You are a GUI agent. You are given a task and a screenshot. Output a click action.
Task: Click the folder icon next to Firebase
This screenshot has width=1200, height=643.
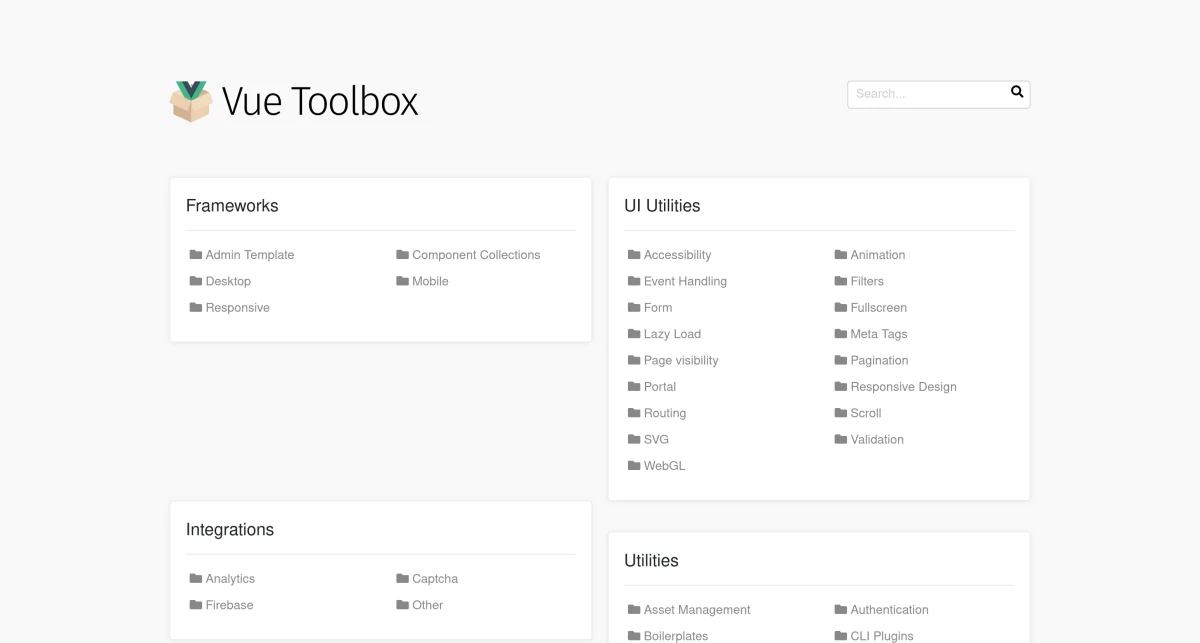click(194, 605)
